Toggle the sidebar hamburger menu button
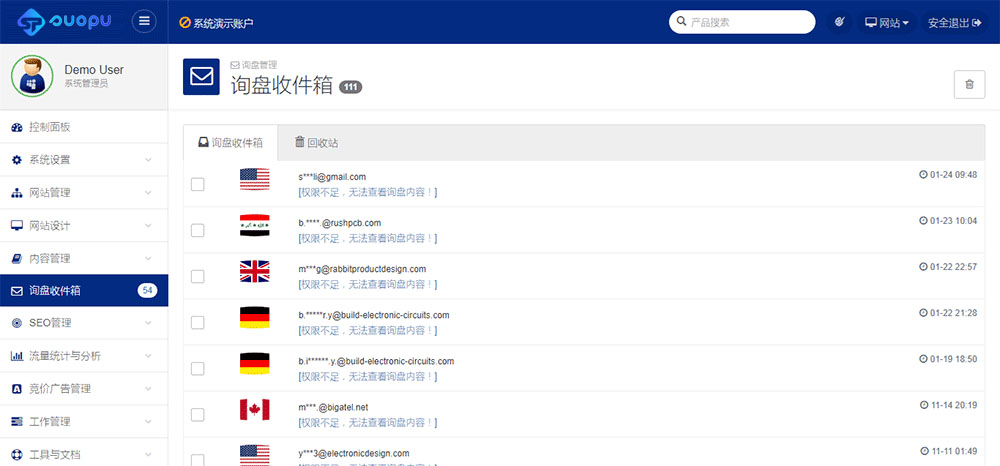 pos(144,22)
